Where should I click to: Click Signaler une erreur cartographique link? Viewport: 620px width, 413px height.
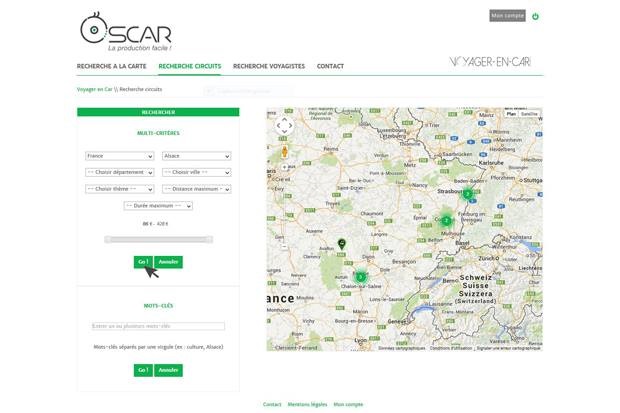508,348
